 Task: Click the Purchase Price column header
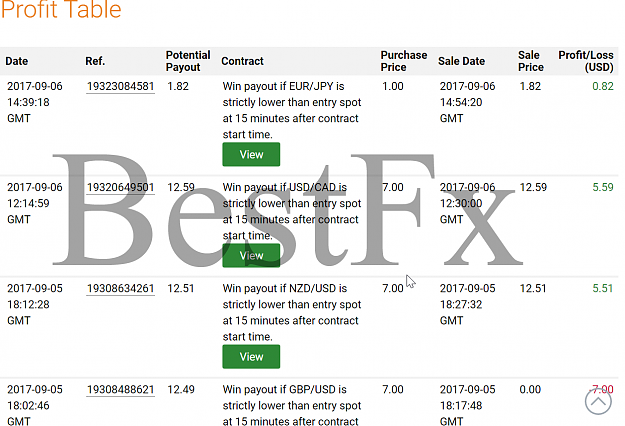403,61
